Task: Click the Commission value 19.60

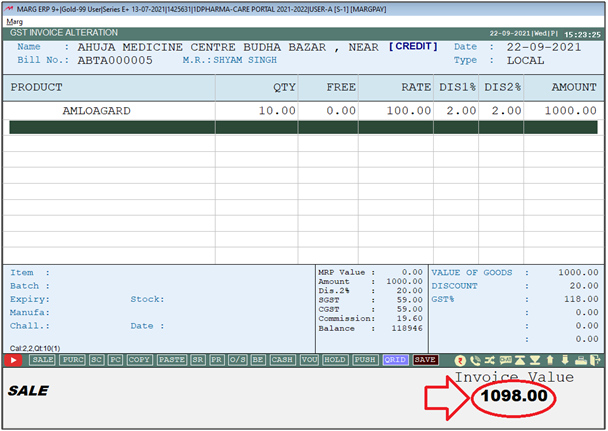Action: click(410, 318)
